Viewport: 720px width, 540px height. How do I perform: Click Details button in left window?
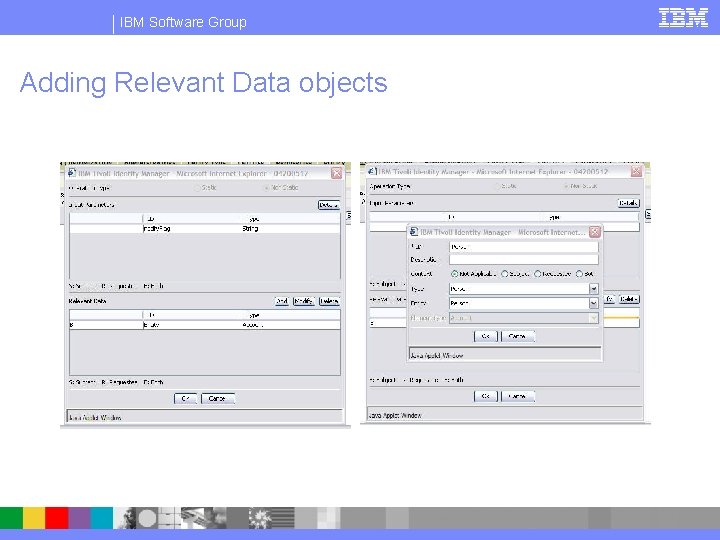point(329,205)
